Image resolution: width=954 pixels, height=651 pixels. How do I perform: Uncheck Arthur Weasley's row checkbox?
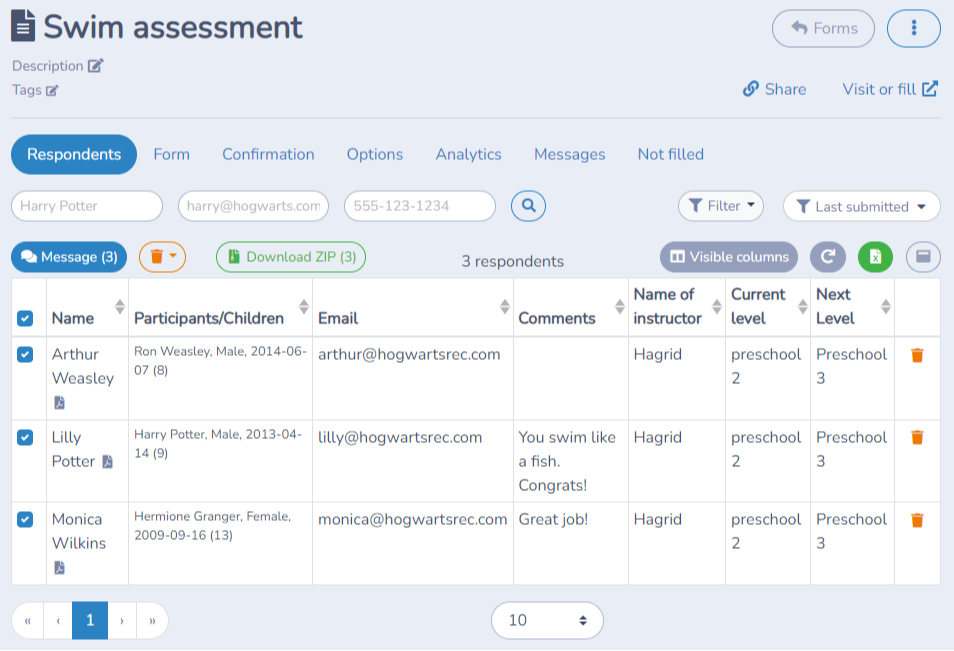25,354
